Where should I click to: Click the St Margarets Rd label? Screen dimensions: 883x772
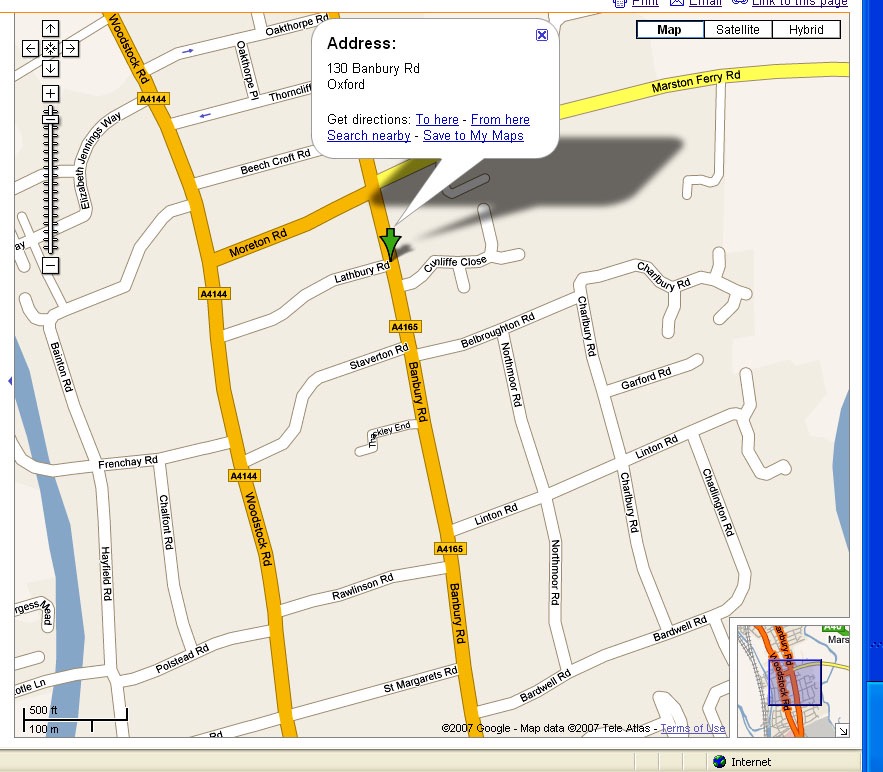tap(421, 680)
